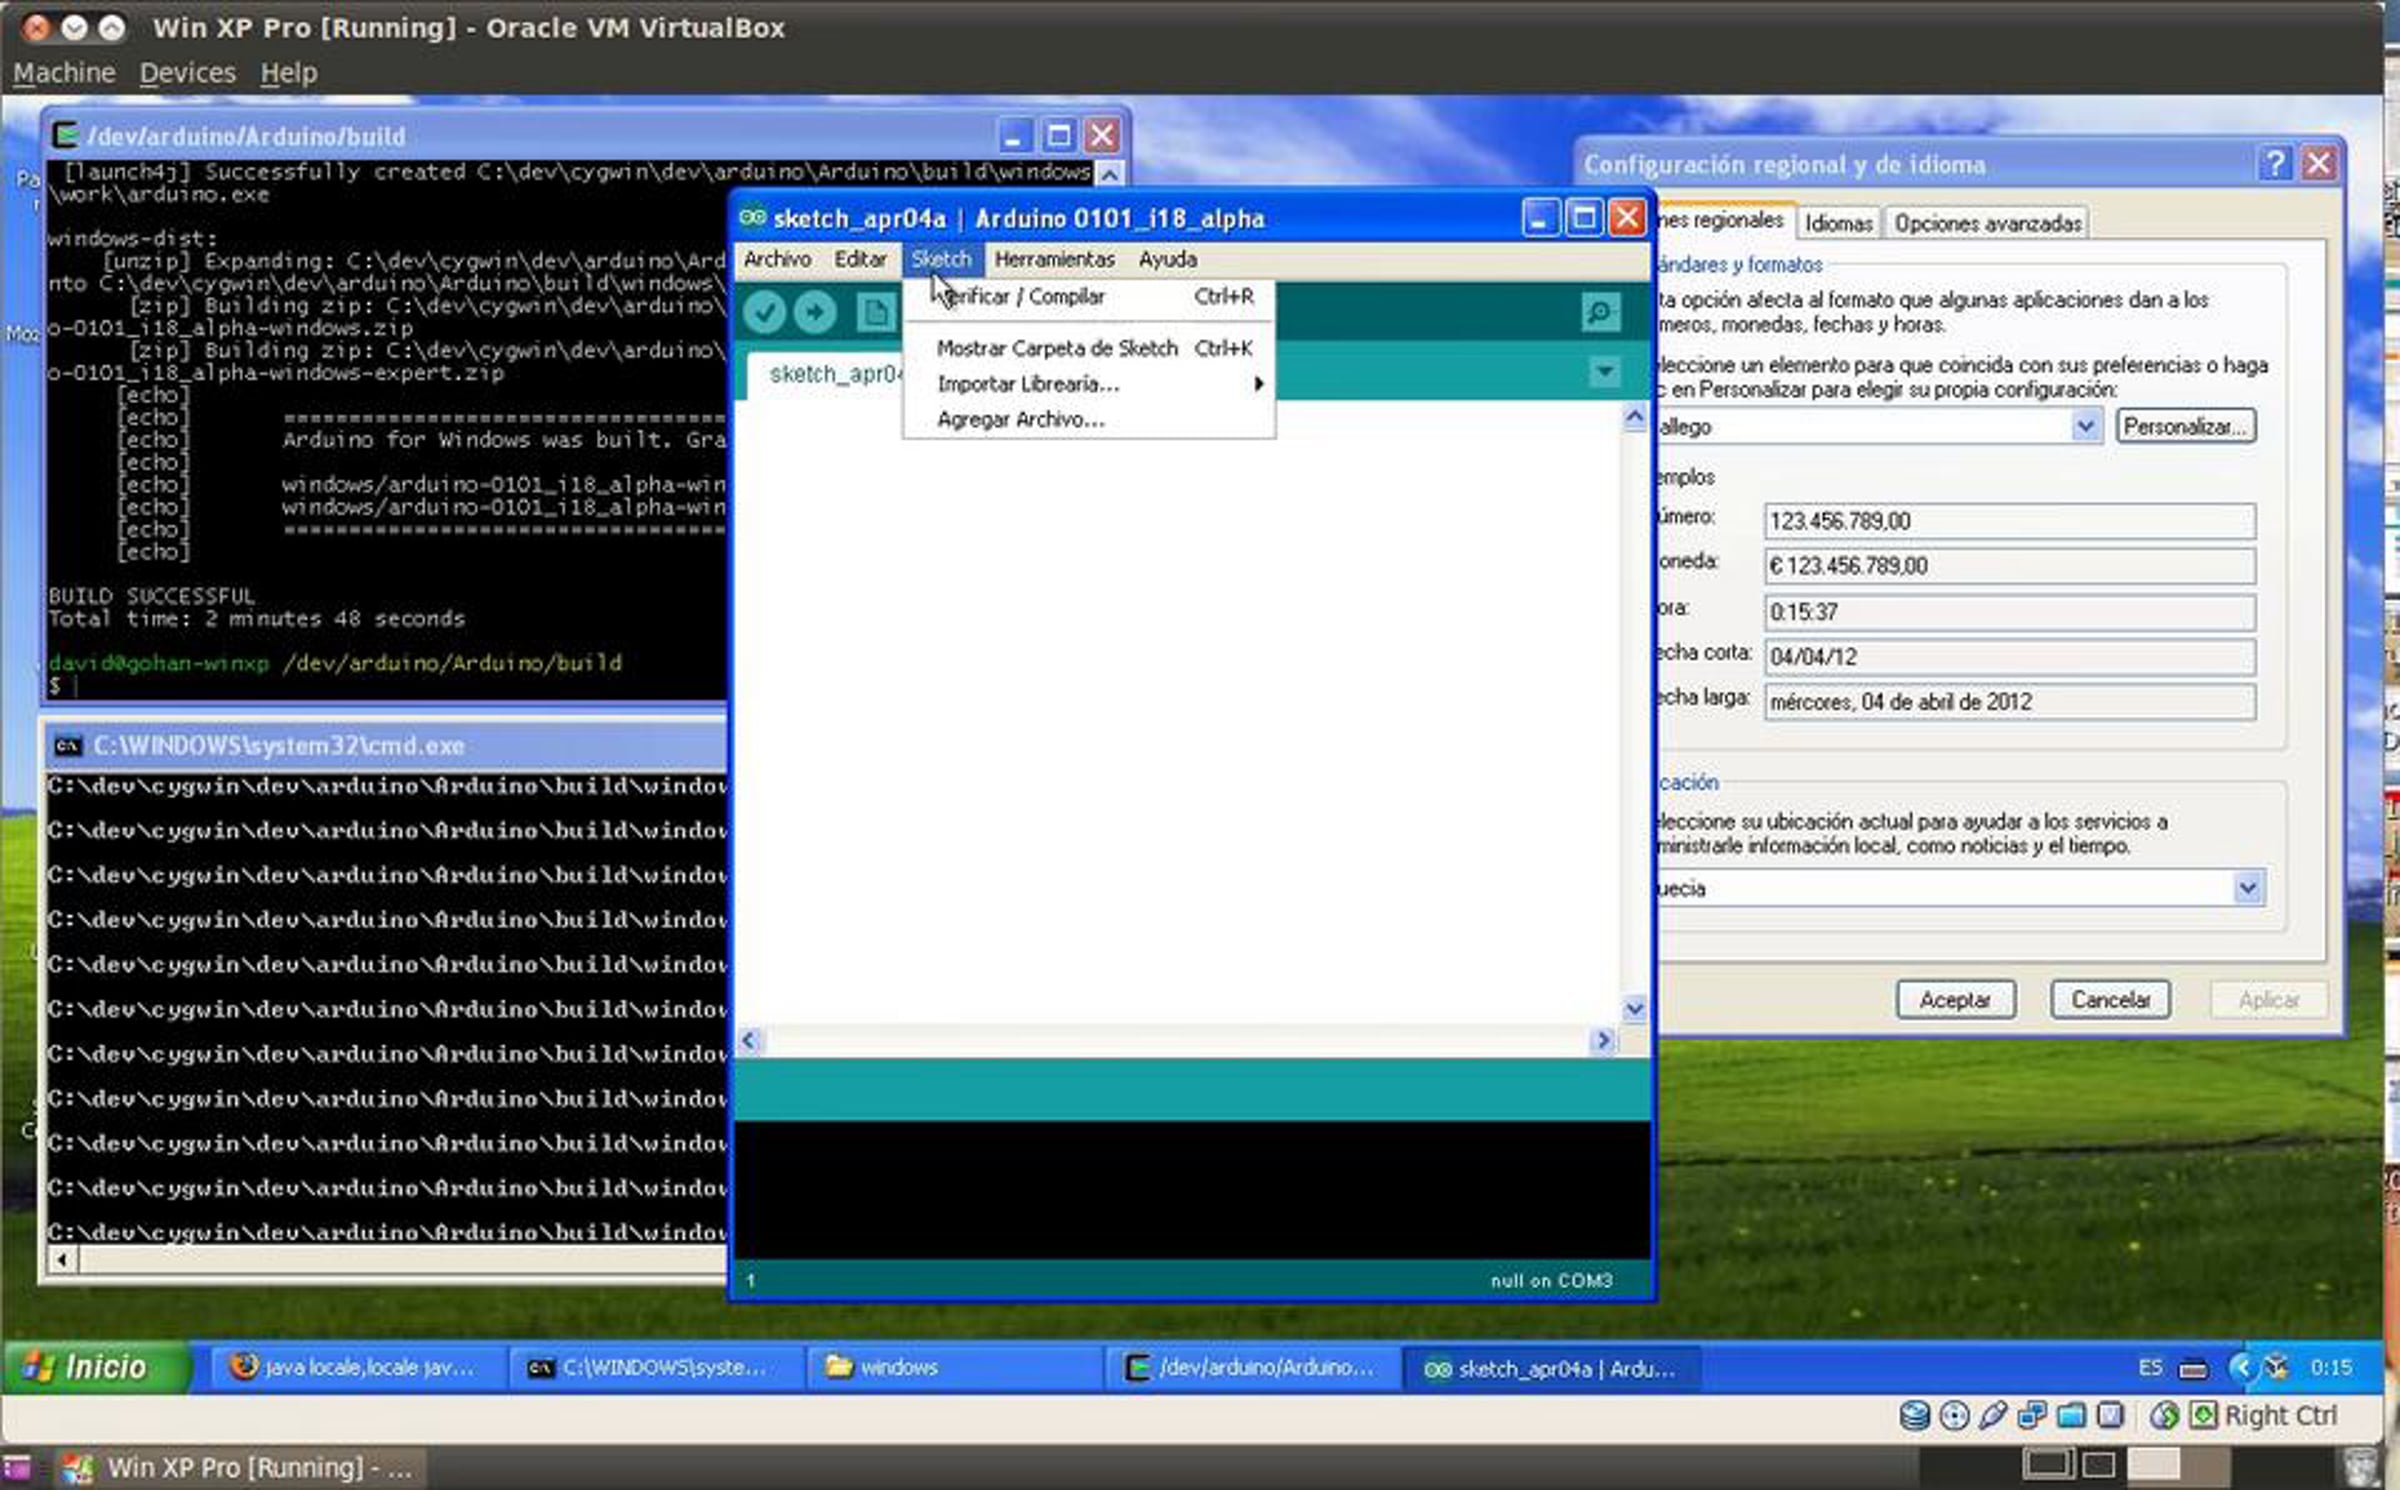The image size is (2400, 1490).
Task: Click the Arduino Verify checkmark button
Action: pyautogui.click(x=765, y=313)
